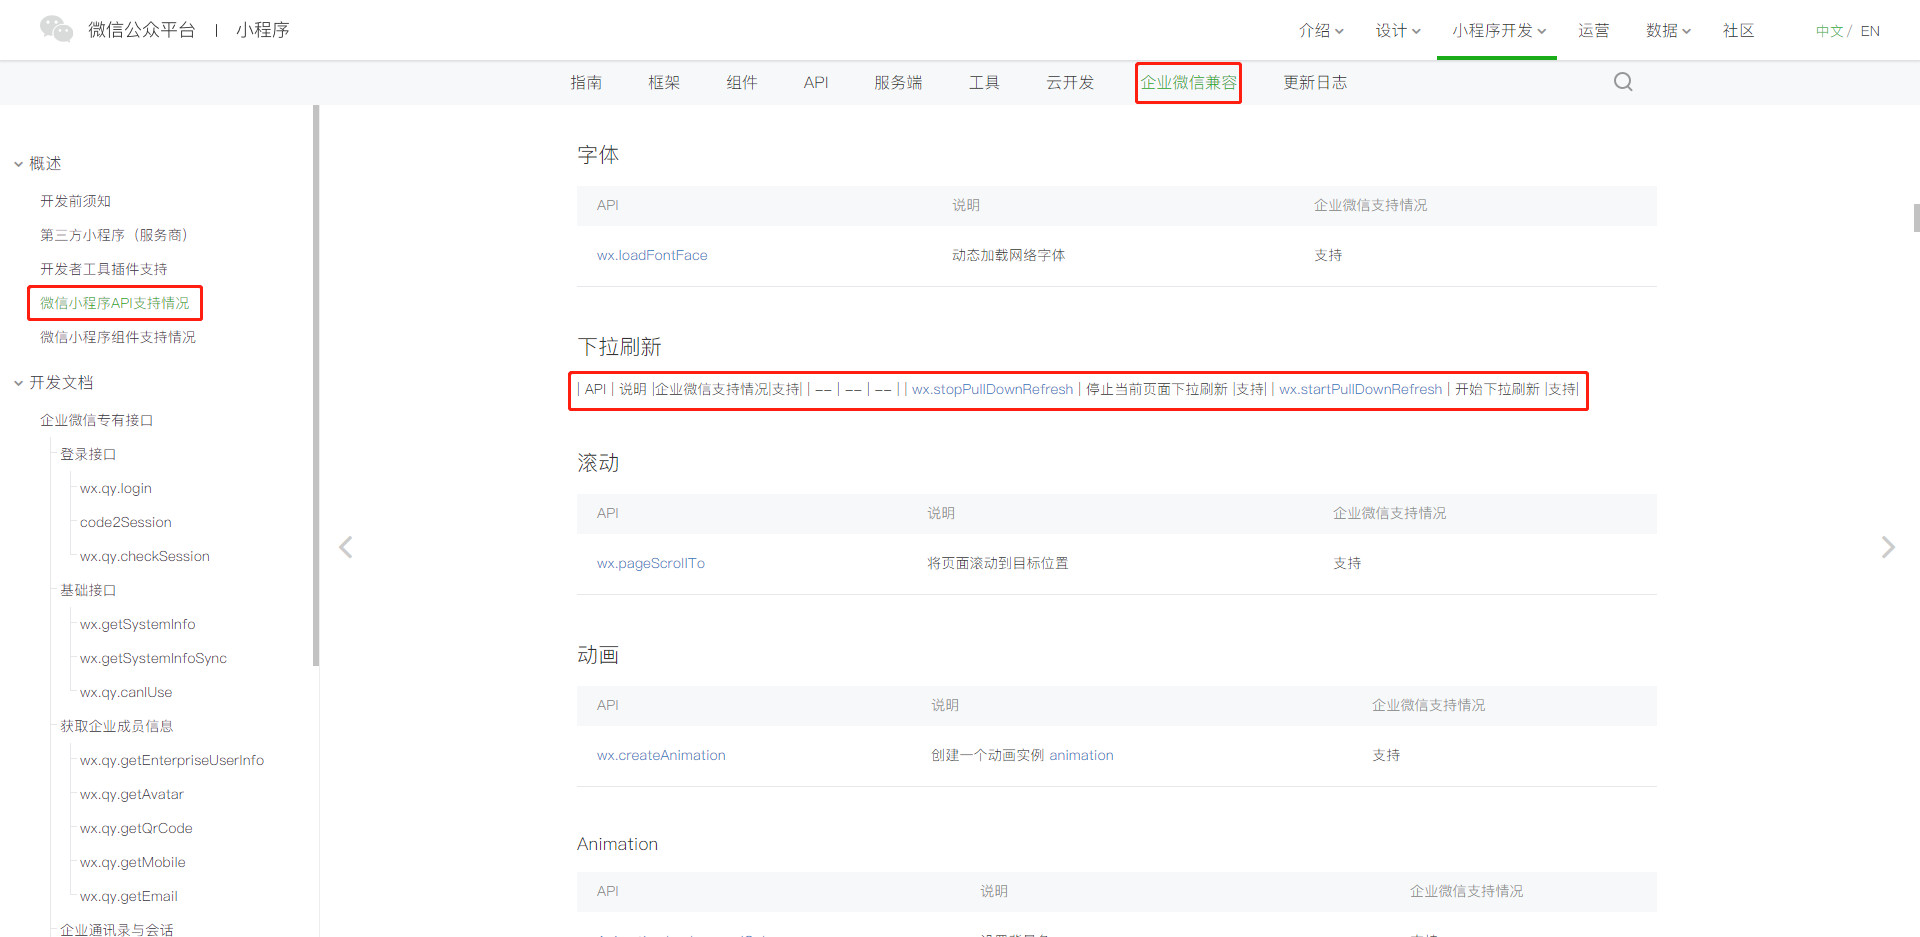Switch language to 中文

point(1829,31)
